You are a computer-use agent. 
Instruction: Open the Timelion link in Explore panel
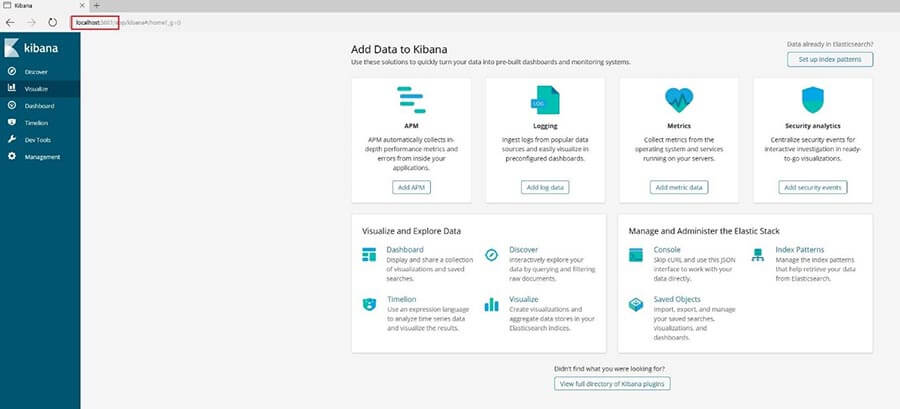click(402, 299)
